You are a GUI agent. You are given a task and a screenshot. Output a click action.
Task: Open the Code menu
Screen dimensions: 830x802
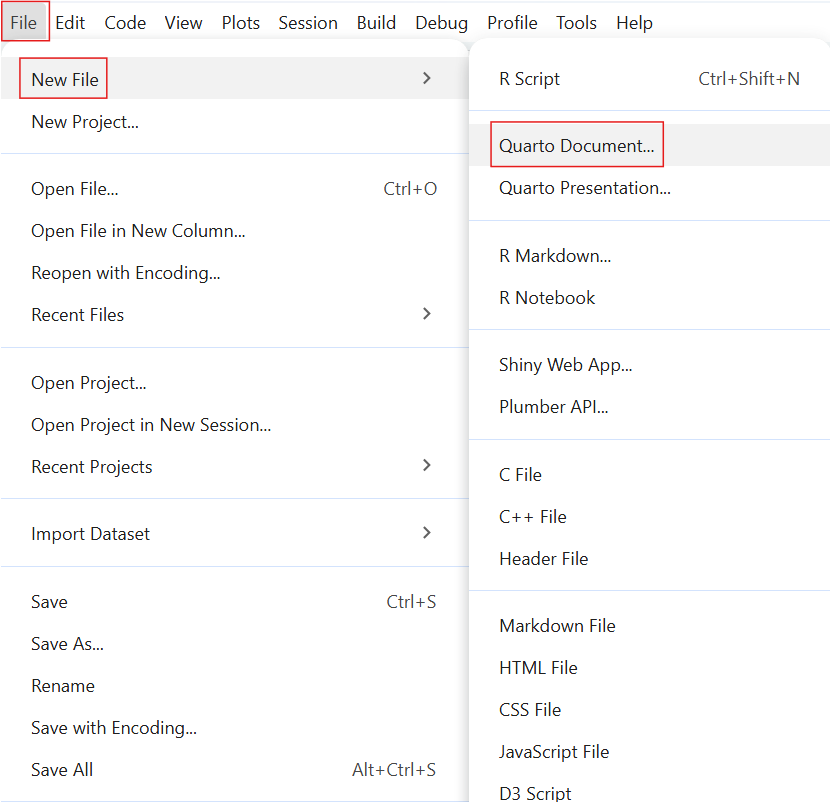pos(125,22)
